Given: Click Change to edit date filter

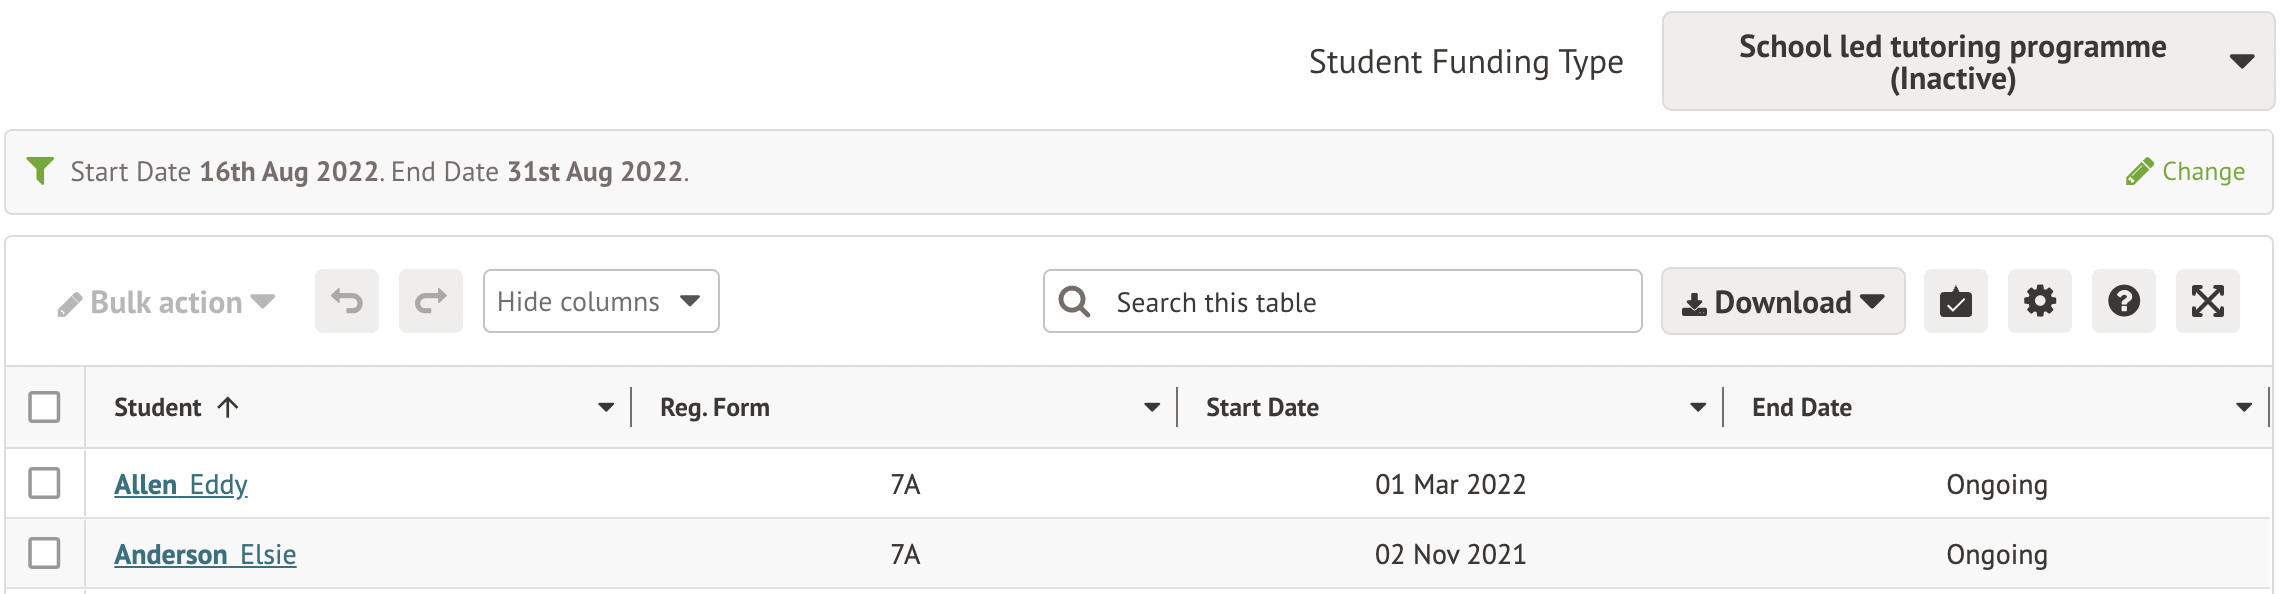Looking at the screenshot, I should coord(2186,172).
